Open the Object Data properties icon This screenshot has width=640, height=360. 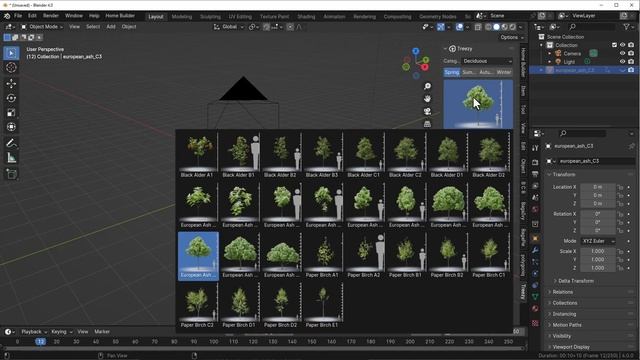pyautogui.click(x=535, y=297)
